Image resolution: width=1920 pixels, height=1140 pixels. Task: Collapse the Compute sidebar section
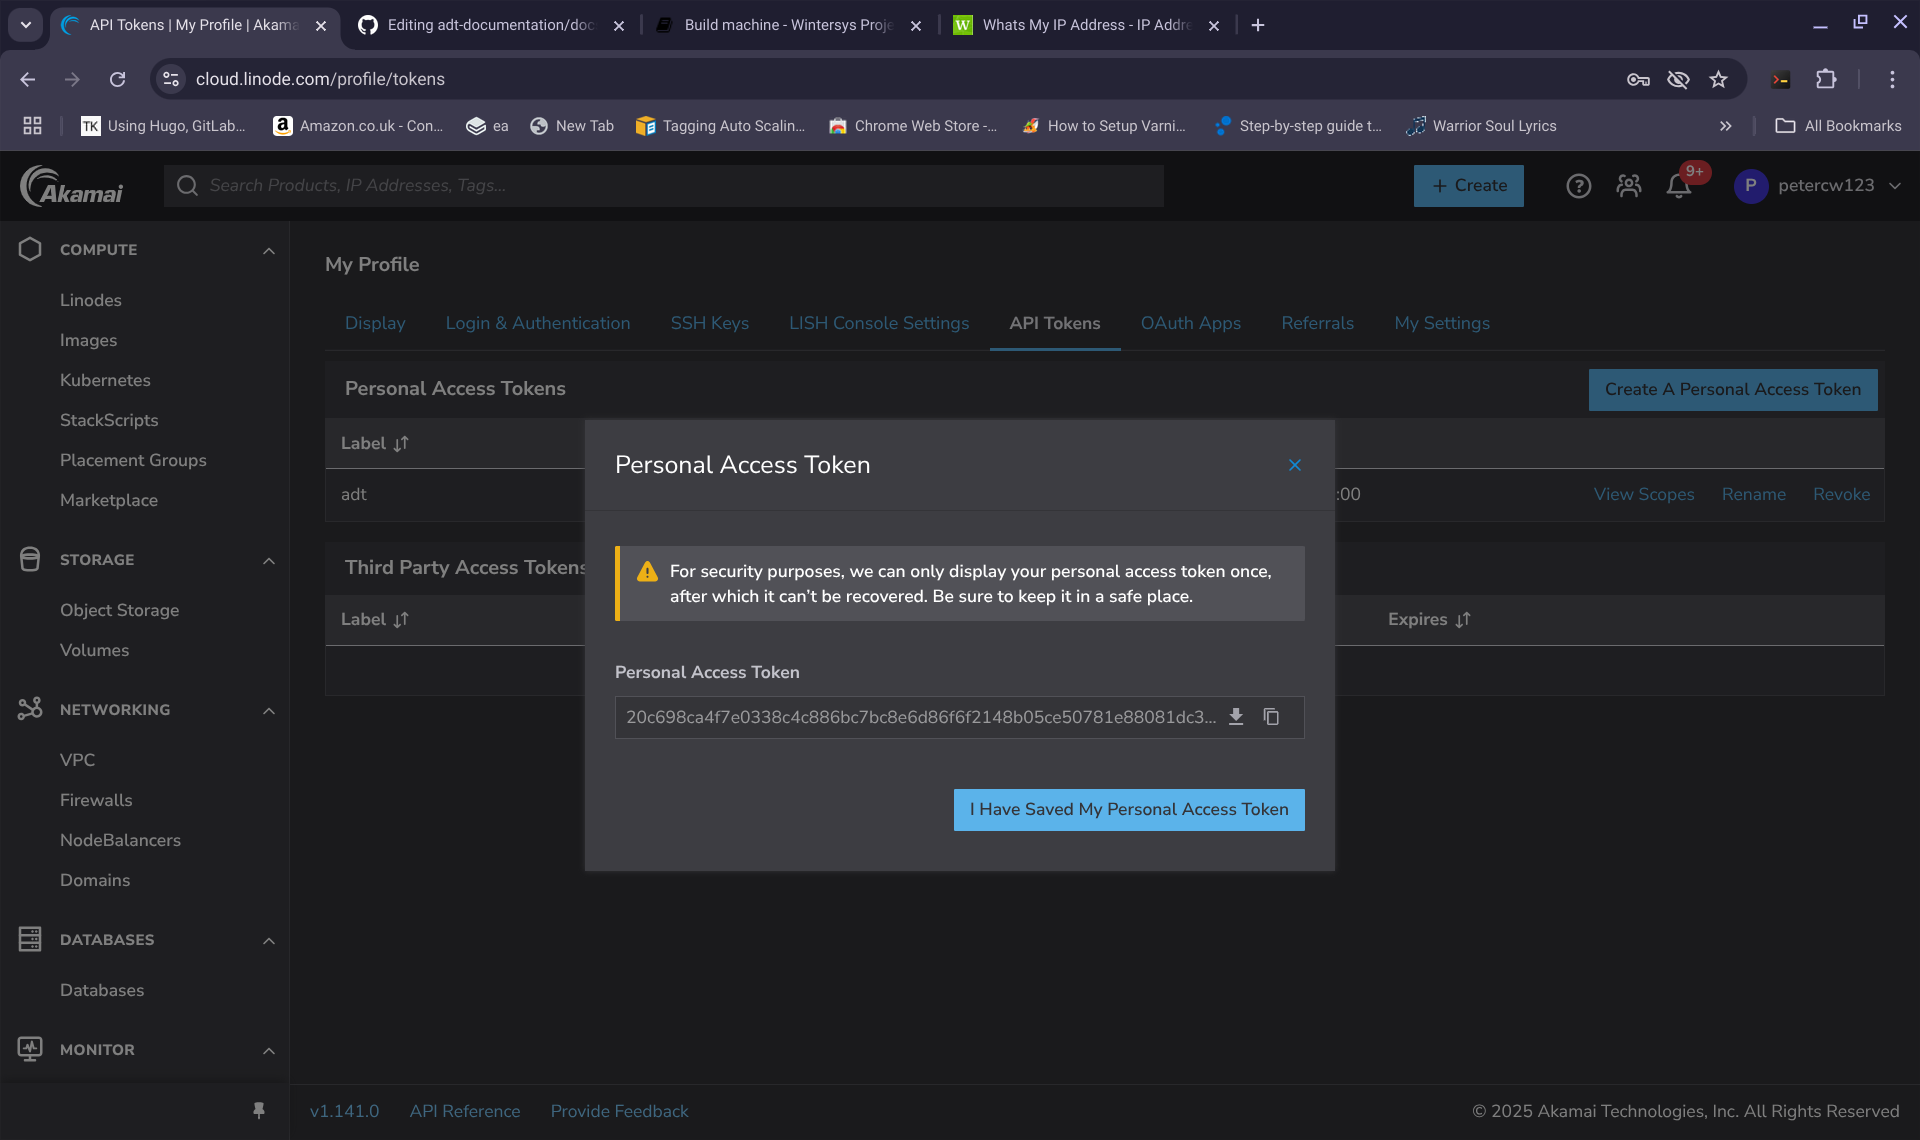click(268, 250)
